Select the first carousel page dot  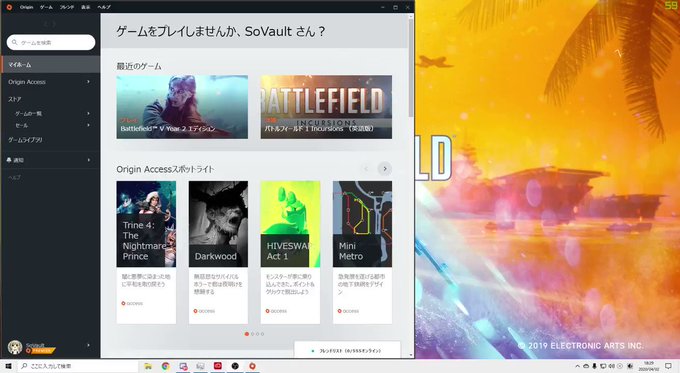(247, 334)
